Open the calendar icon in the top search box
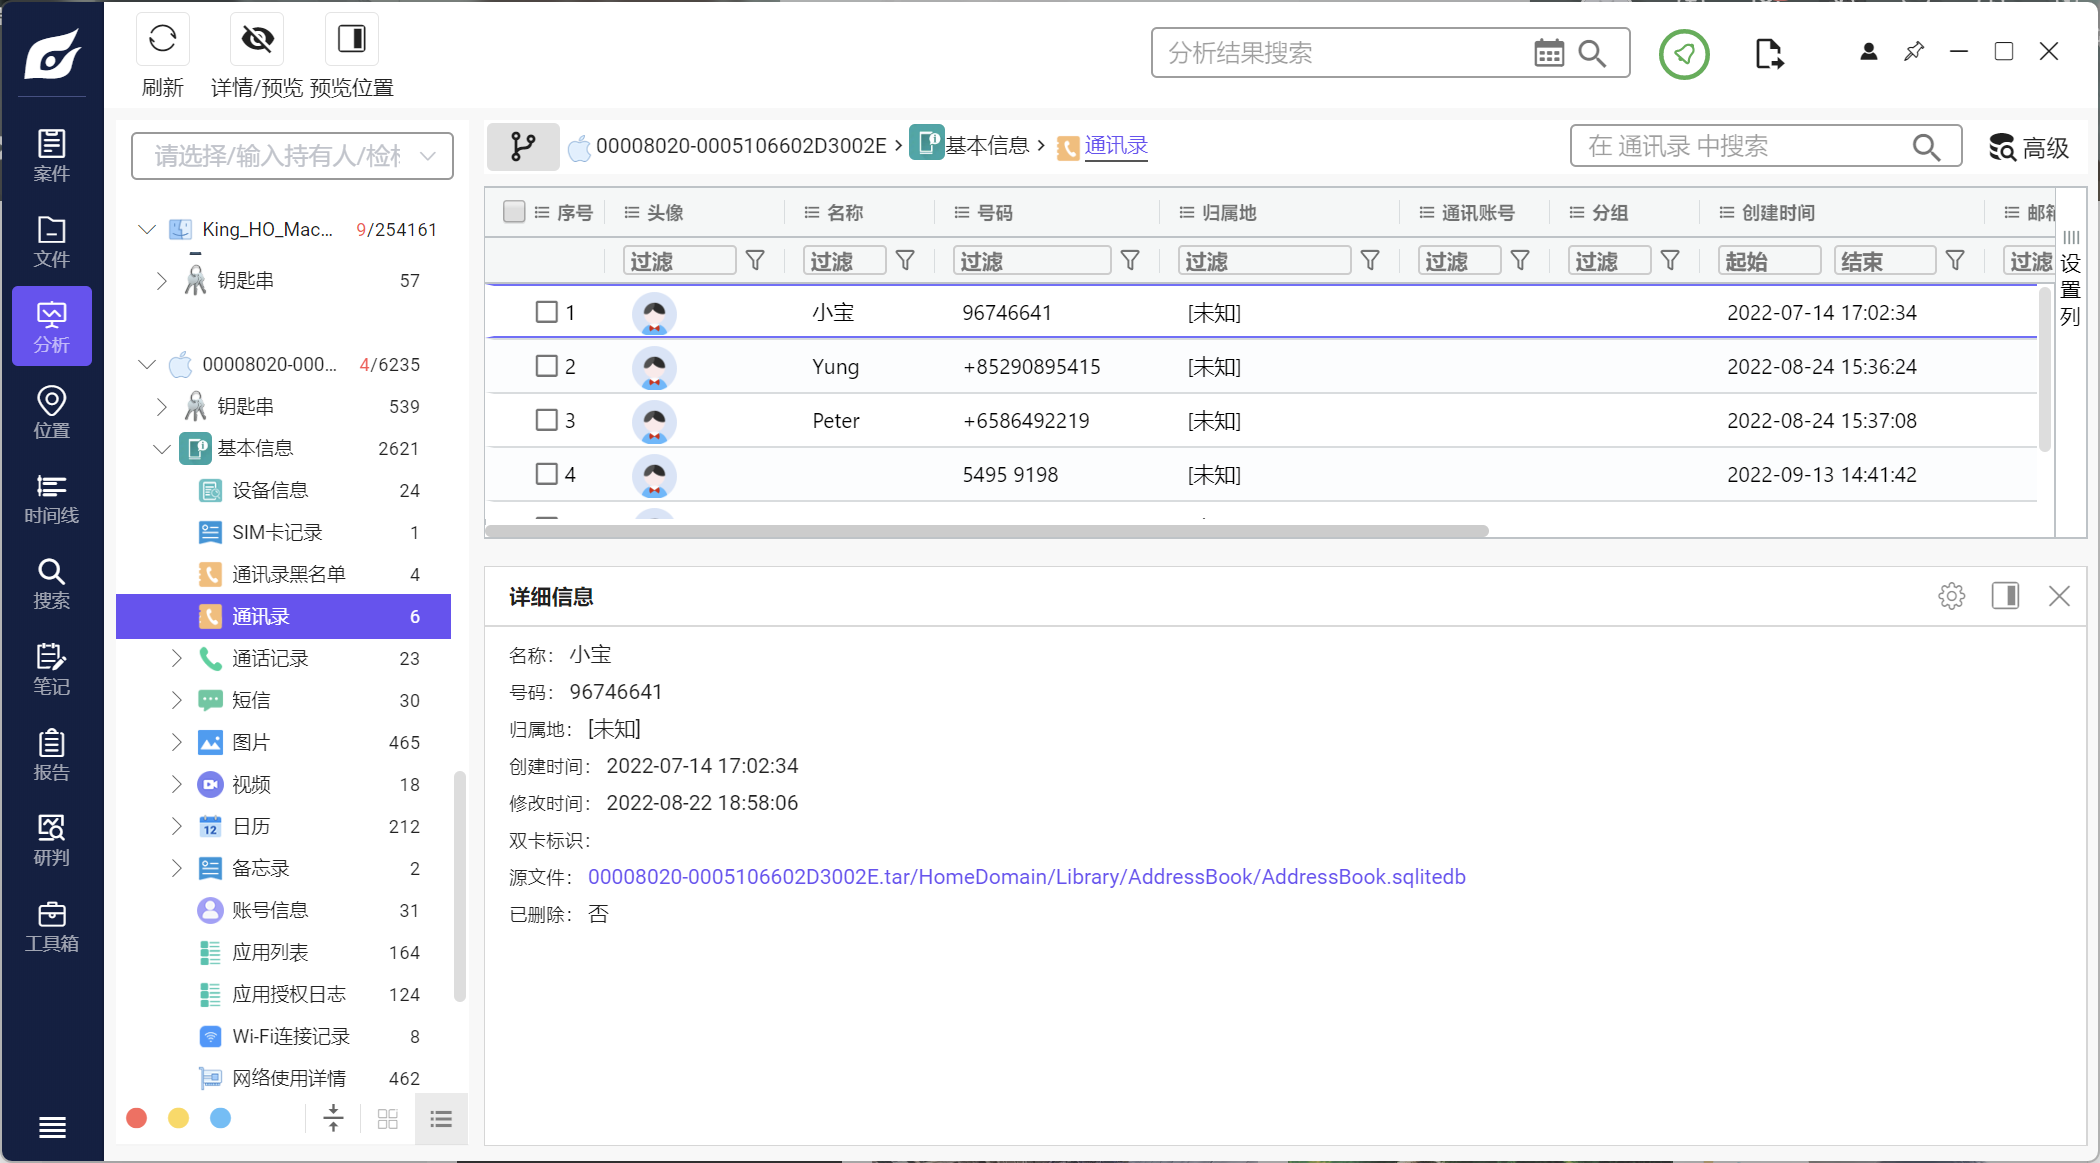Screen dimensions: 2100x1163 click(x=1549, y=53)
